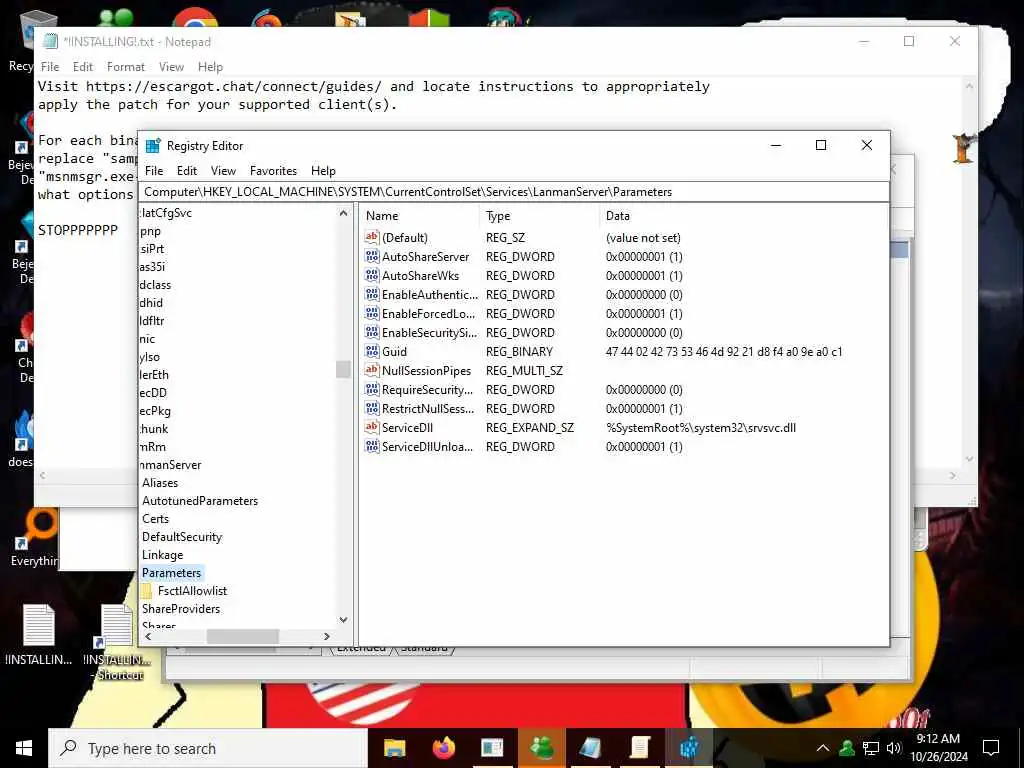Show hidden tray icons chevron
The width and height of the screenshot is (1024, 768).
click(x=823, y=748)
